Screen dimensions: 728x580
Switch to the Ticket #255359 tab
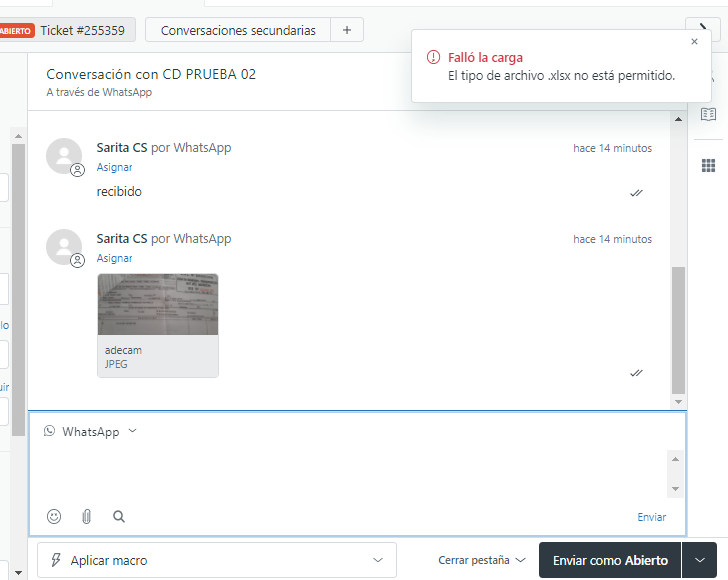[81, 30]
